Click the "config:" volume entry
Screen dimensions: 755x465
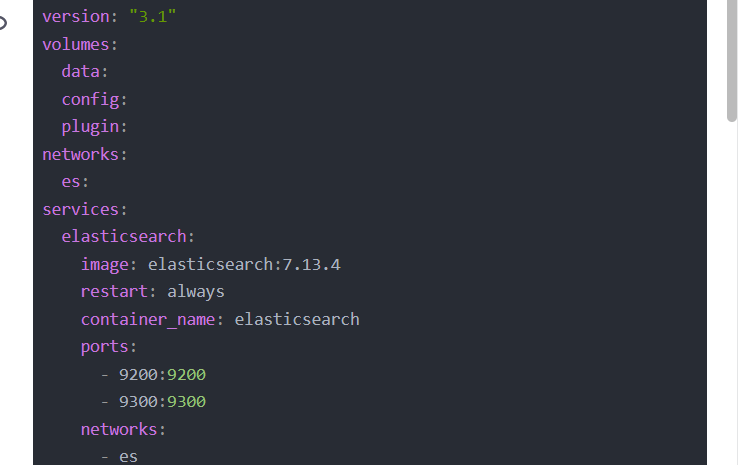(x=94, y=100)
